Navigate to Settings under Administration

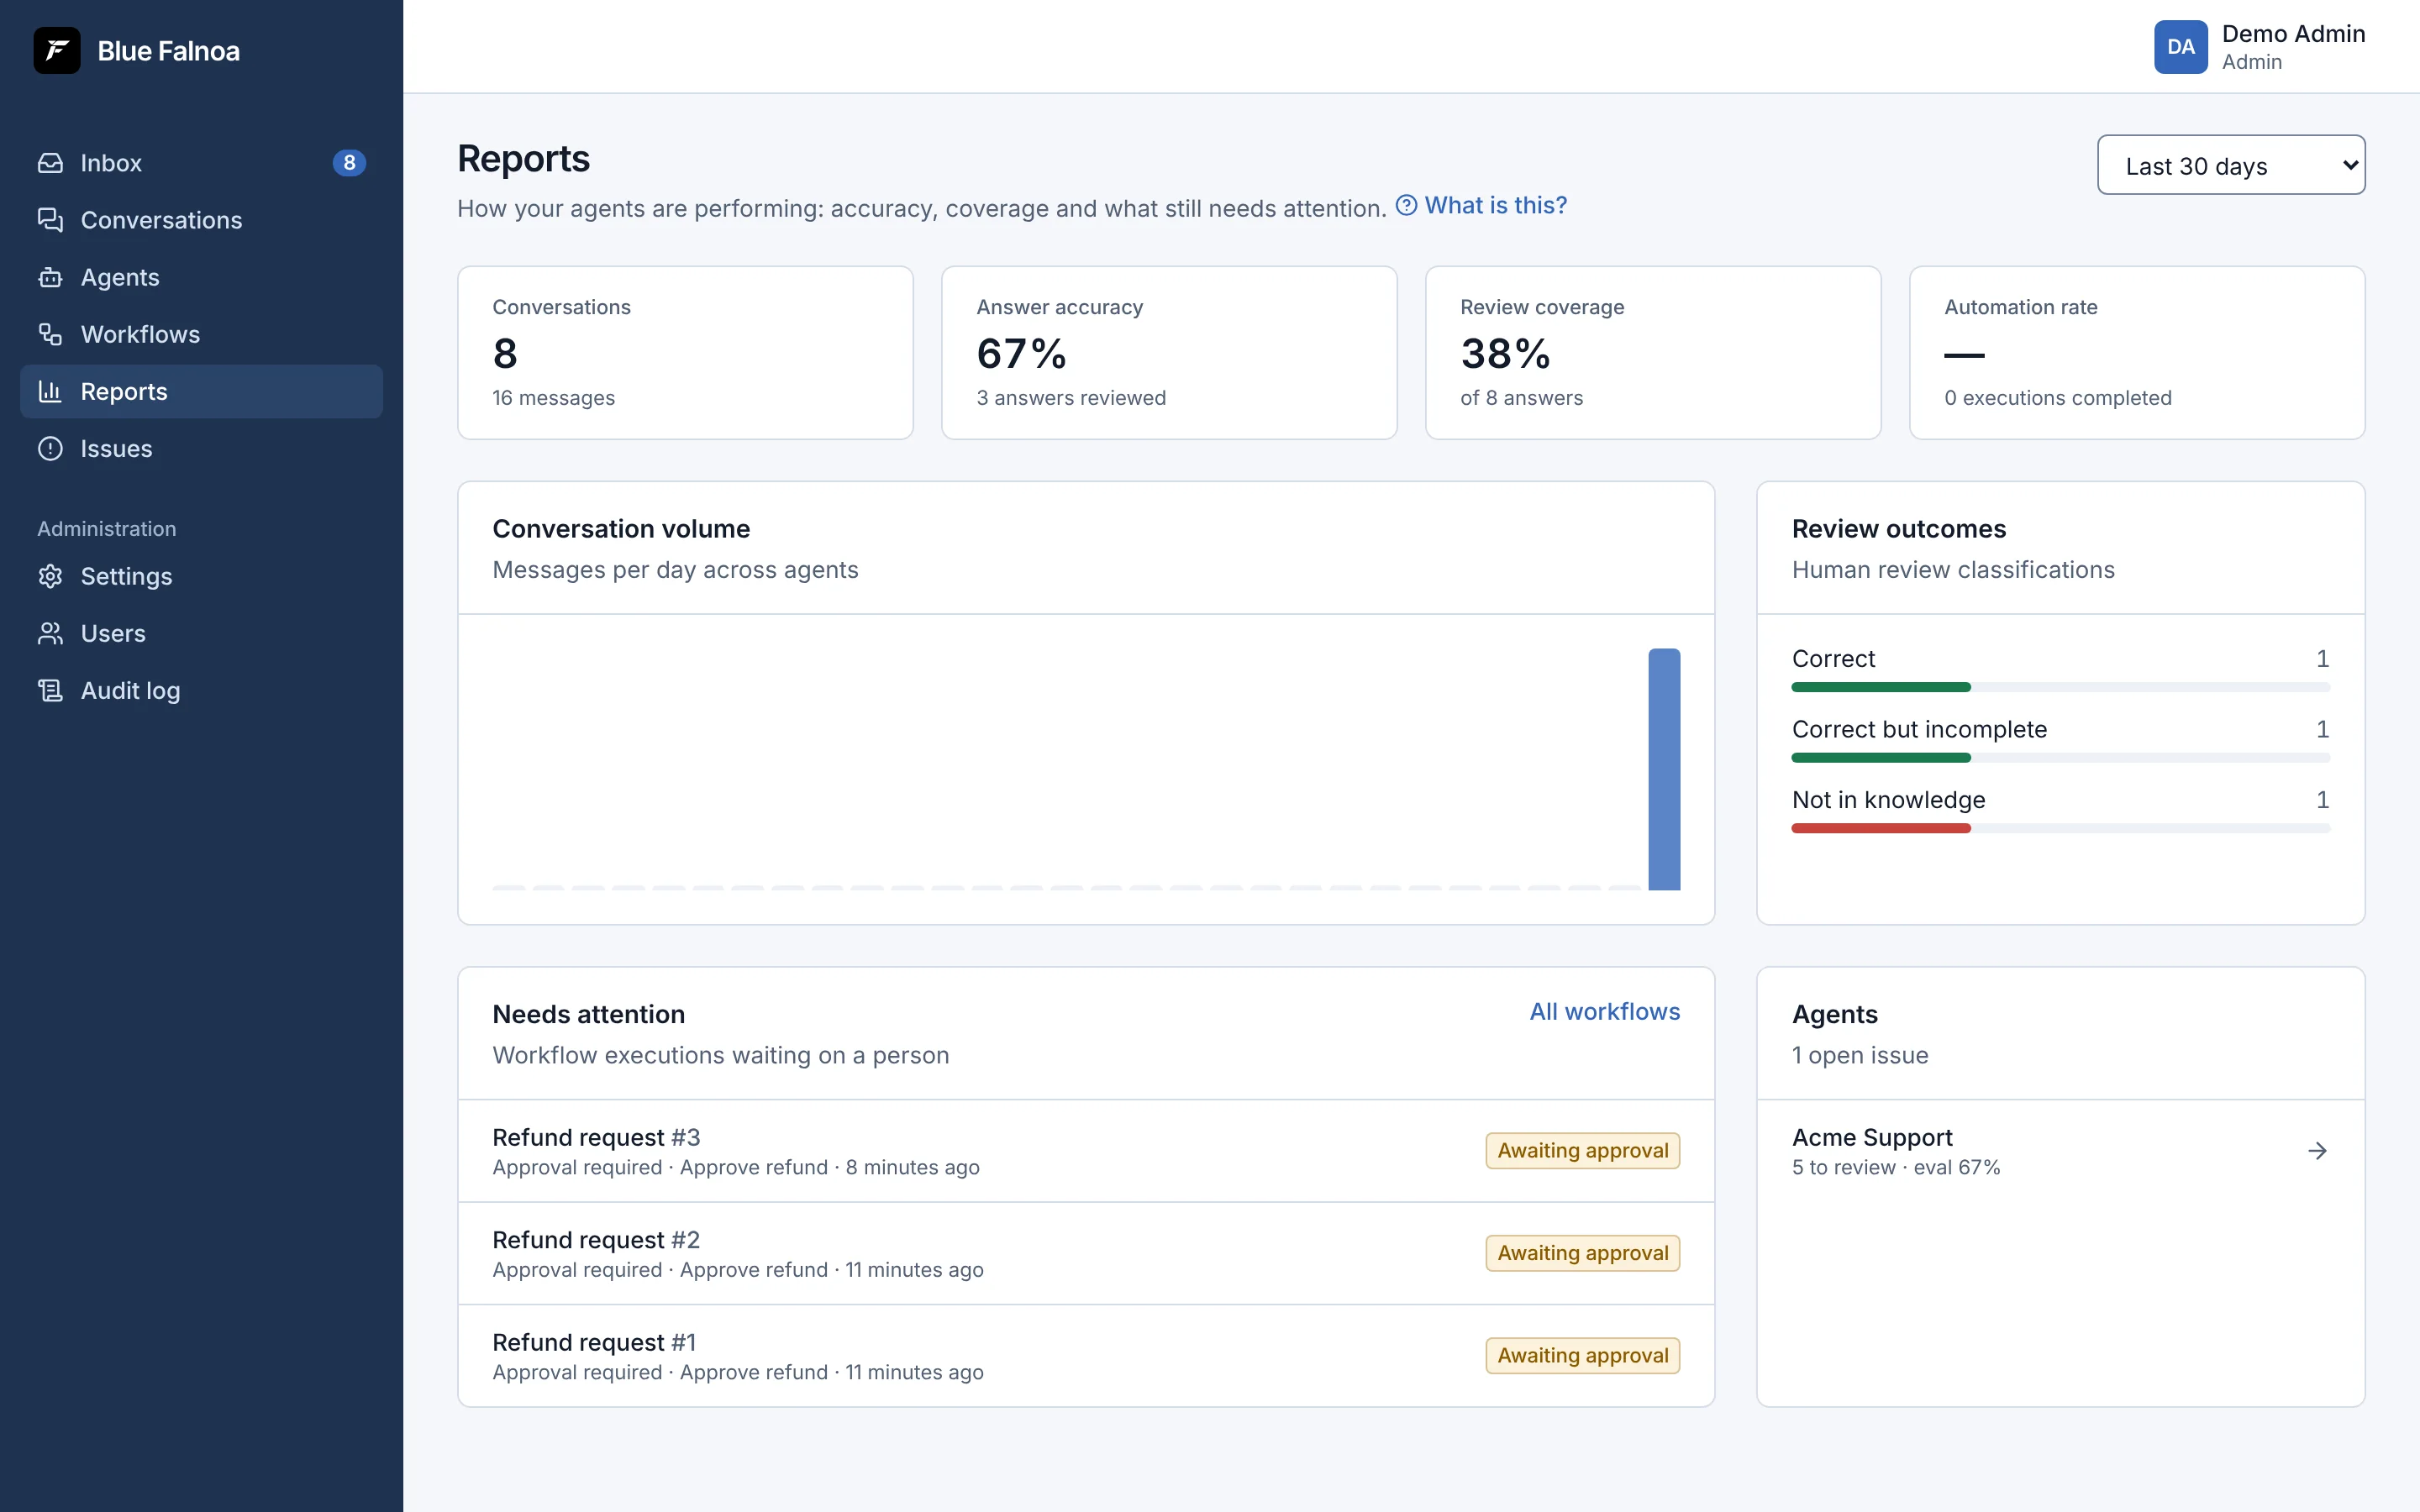tap(201, 576)
